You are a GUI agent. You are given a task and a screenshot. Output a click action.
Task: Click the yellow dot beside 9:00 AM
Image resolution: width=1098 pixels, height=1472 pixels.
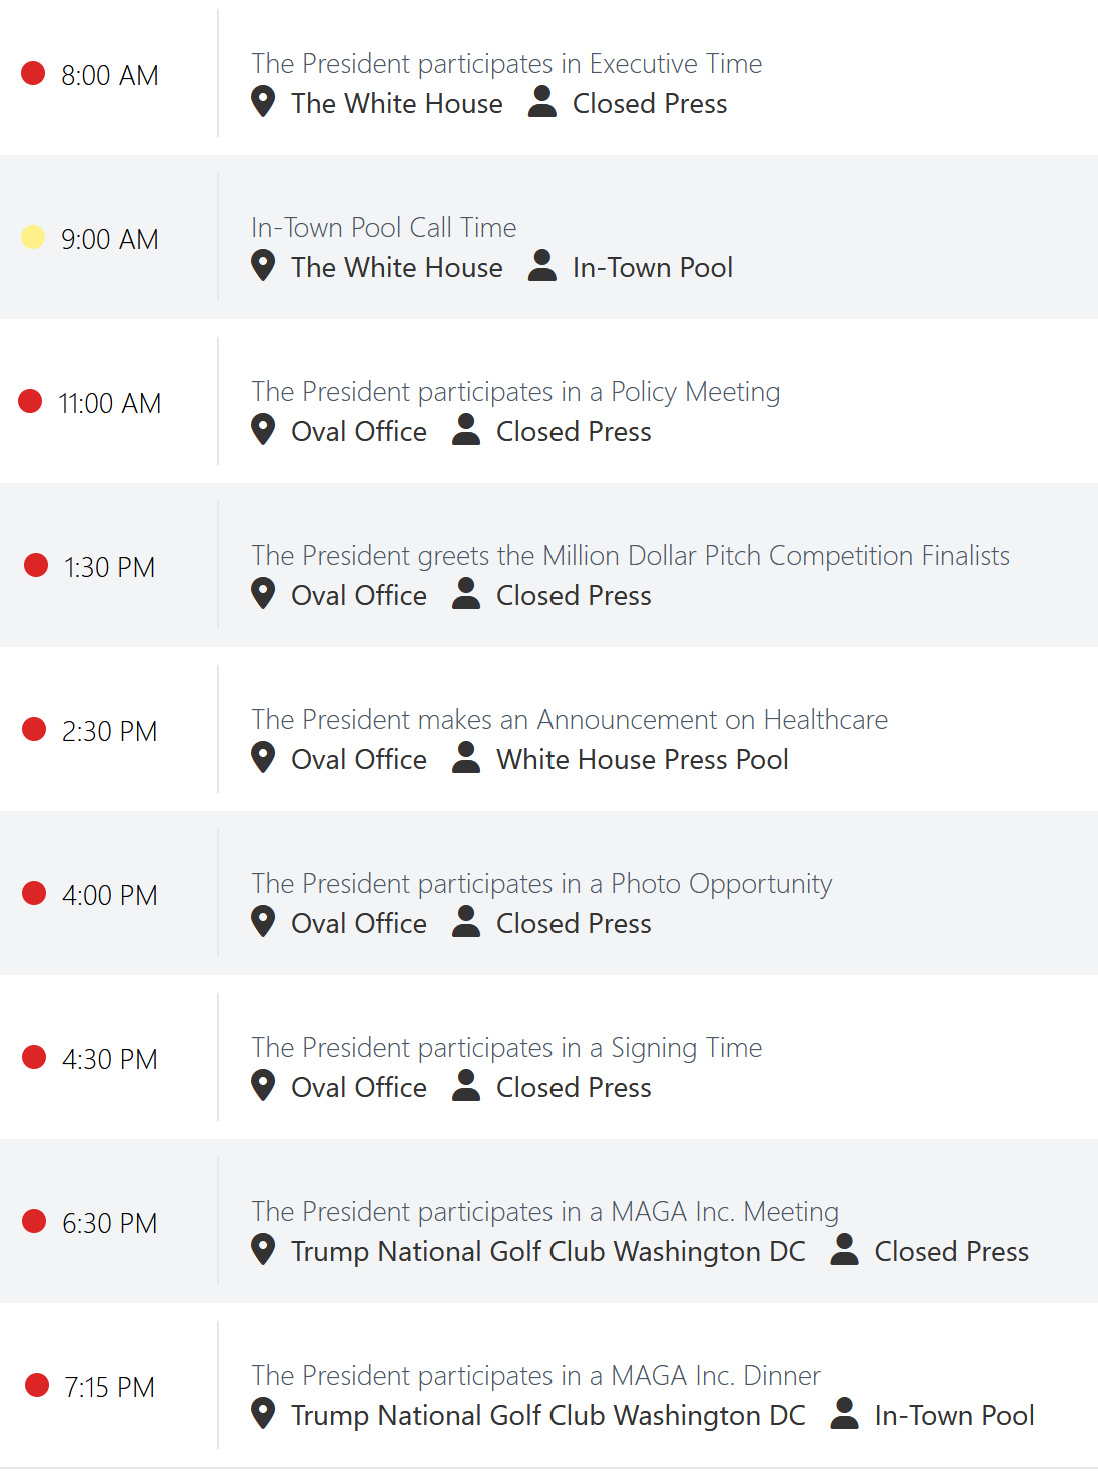click(x=33, y=237)
